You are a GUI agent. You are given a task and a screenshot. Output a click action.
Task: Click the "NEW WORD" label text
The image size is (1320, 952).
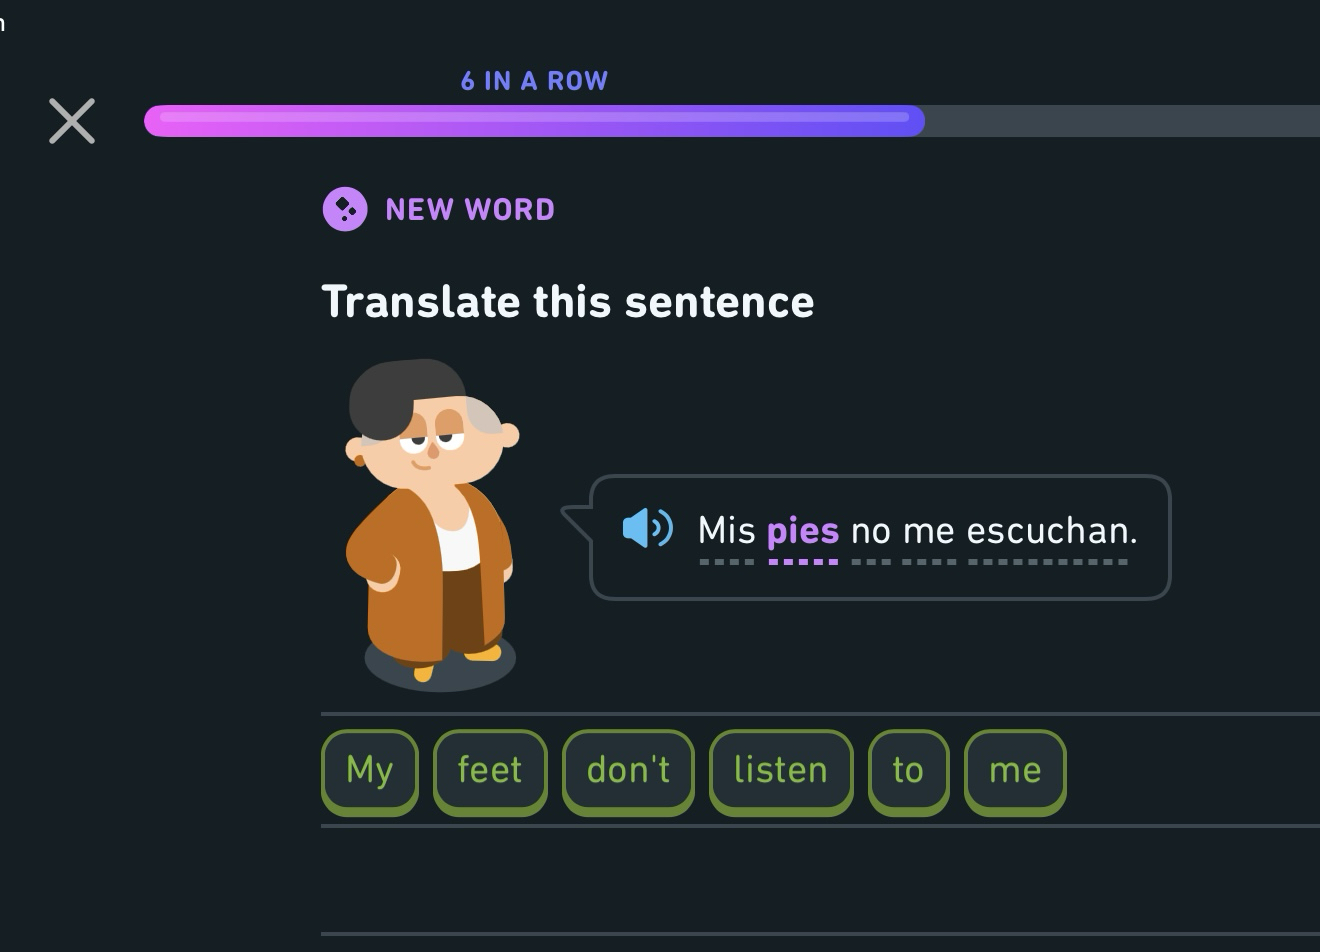point(470,210)
